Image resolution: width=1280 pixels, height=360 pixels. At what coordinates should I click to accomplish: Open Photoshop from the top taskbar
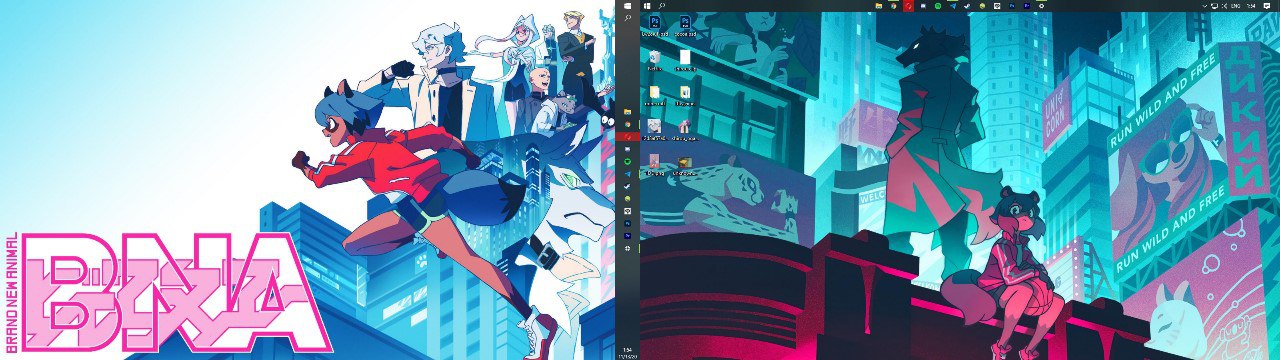(1011, 6)
